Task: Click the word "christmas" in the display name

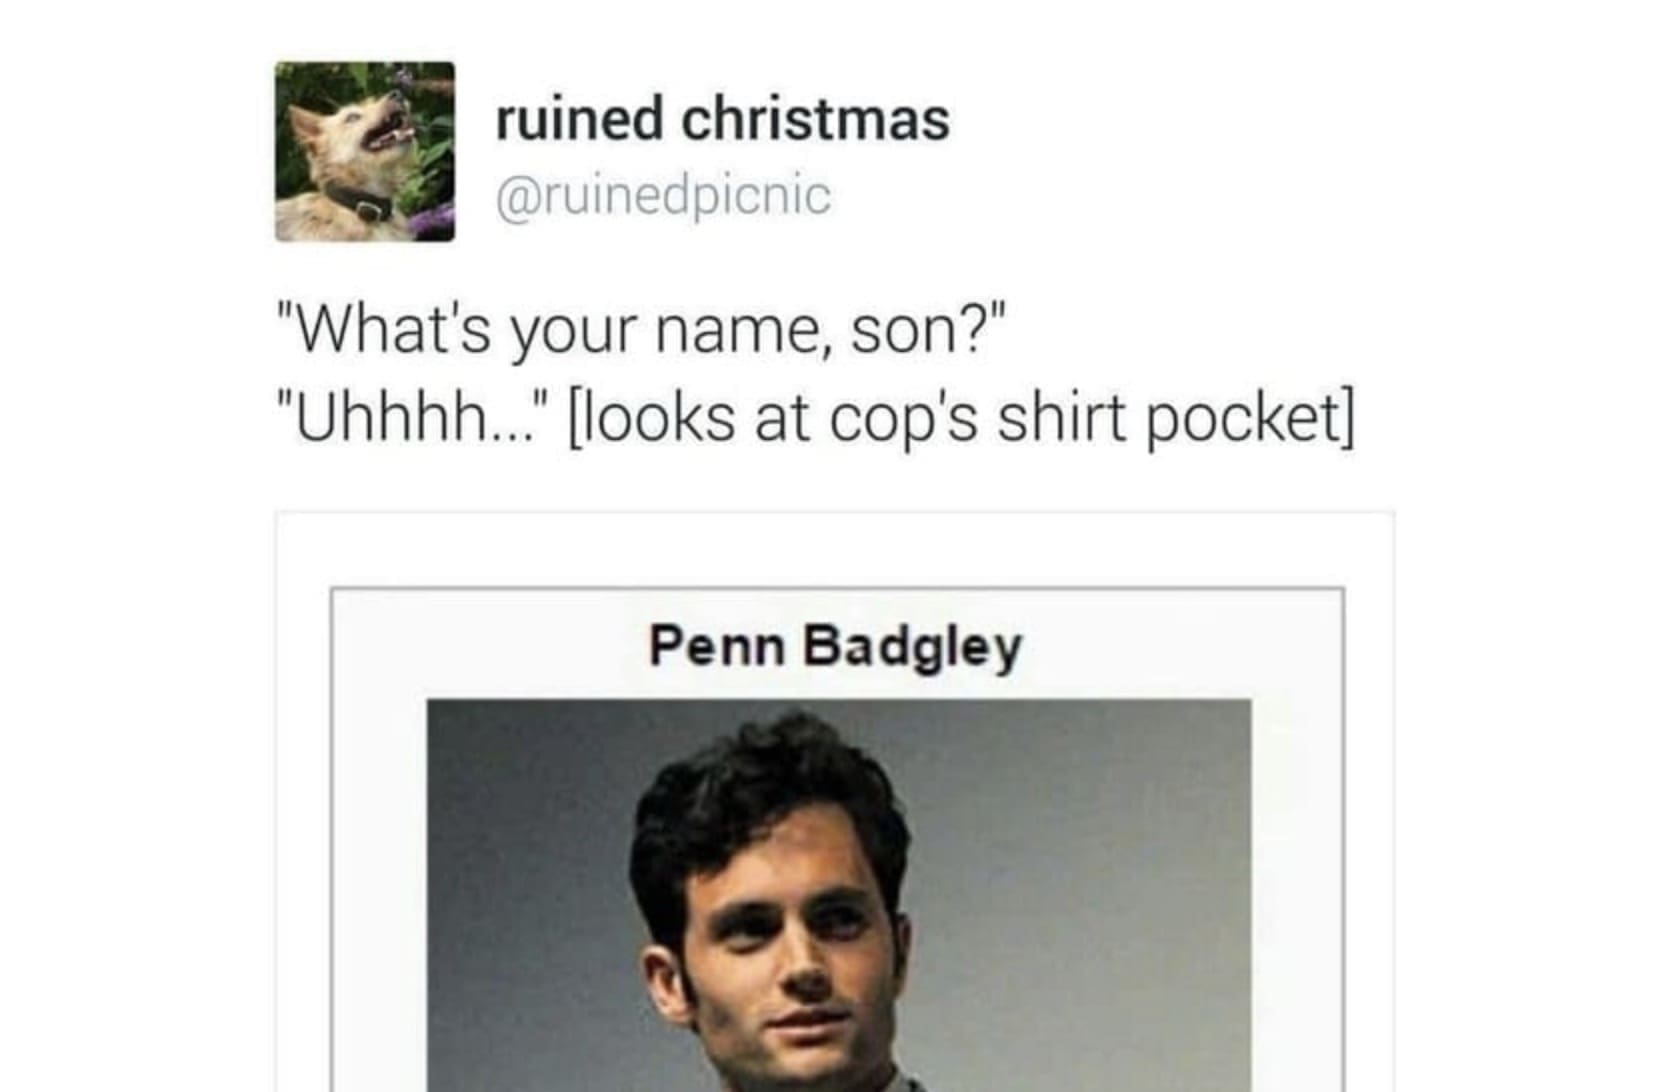Action: click(x=815, y=120)
